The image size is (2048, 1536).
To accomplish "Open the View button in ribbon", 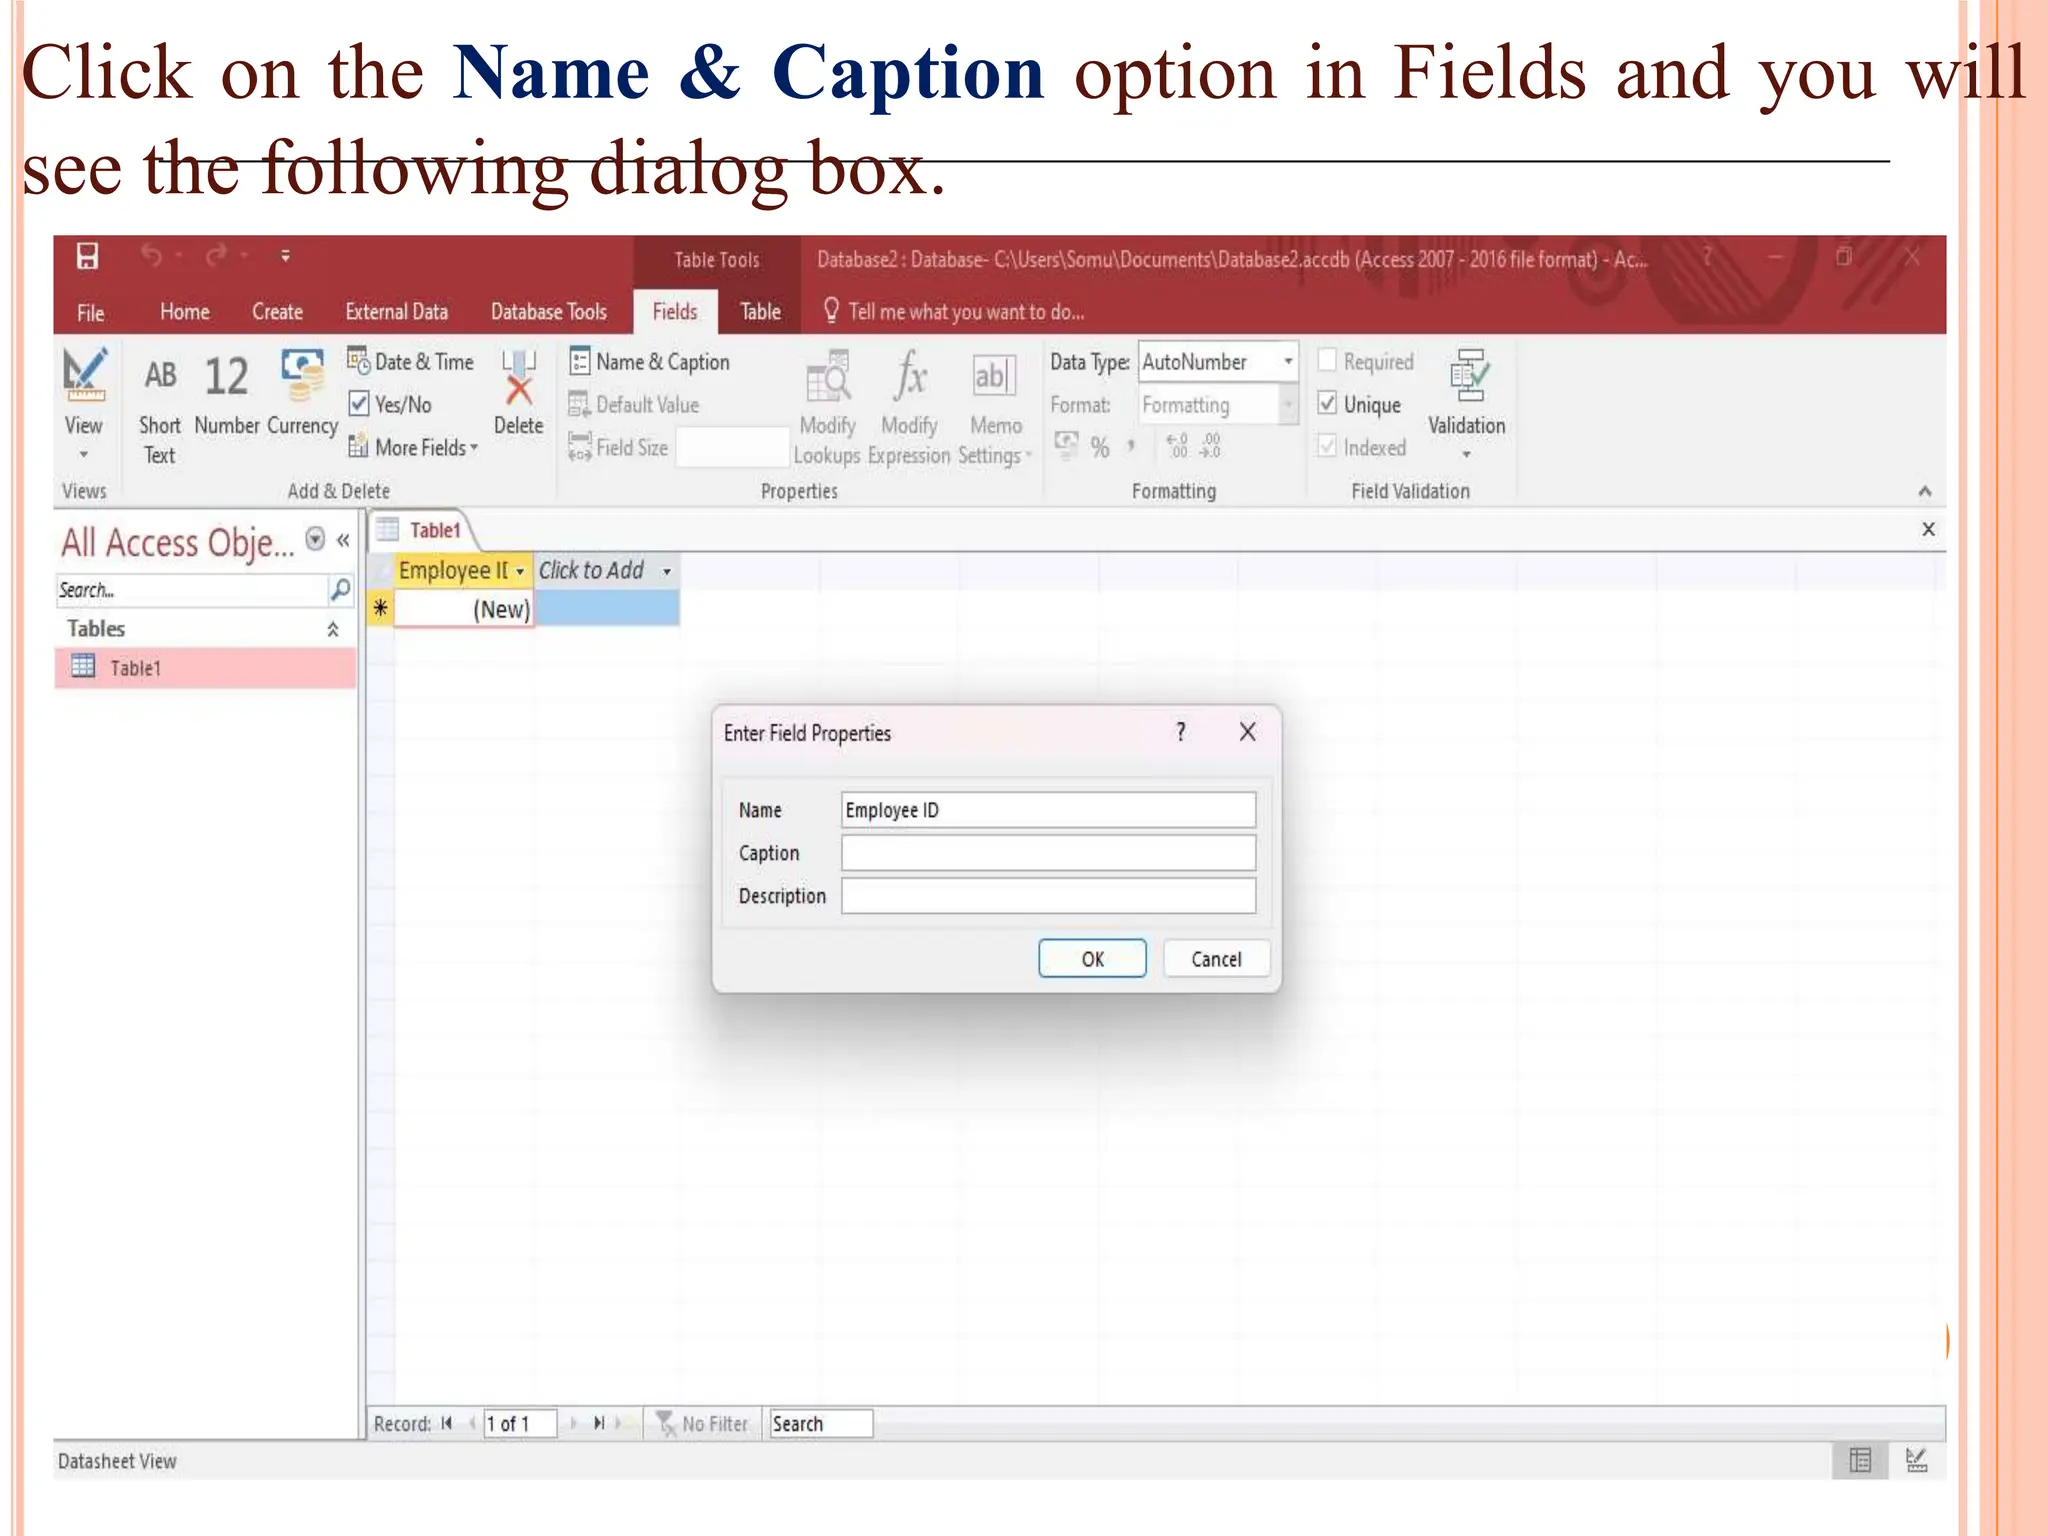I will (x=84, y=403).
